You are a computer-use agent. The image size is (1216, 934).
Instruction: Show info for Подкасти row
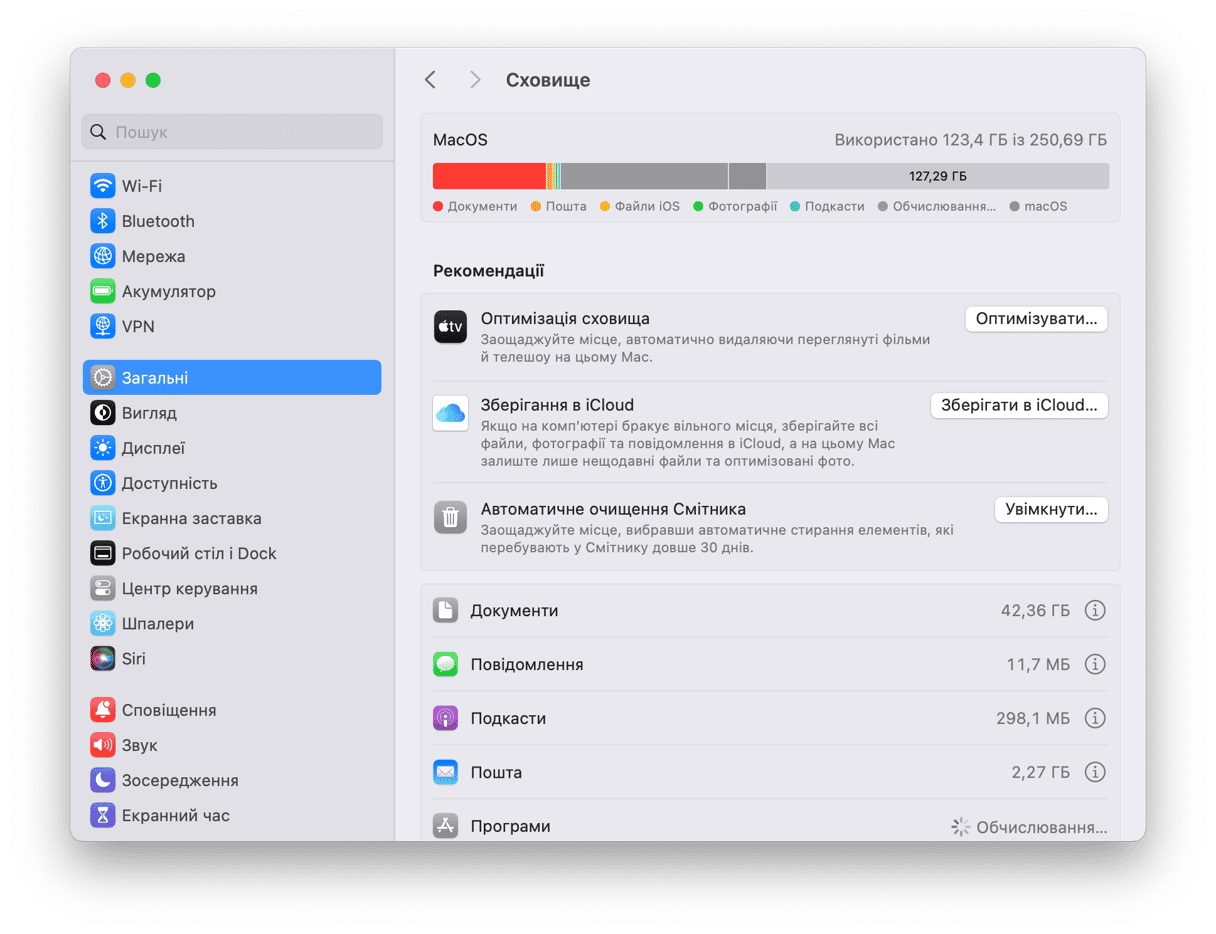[1095, 718]
